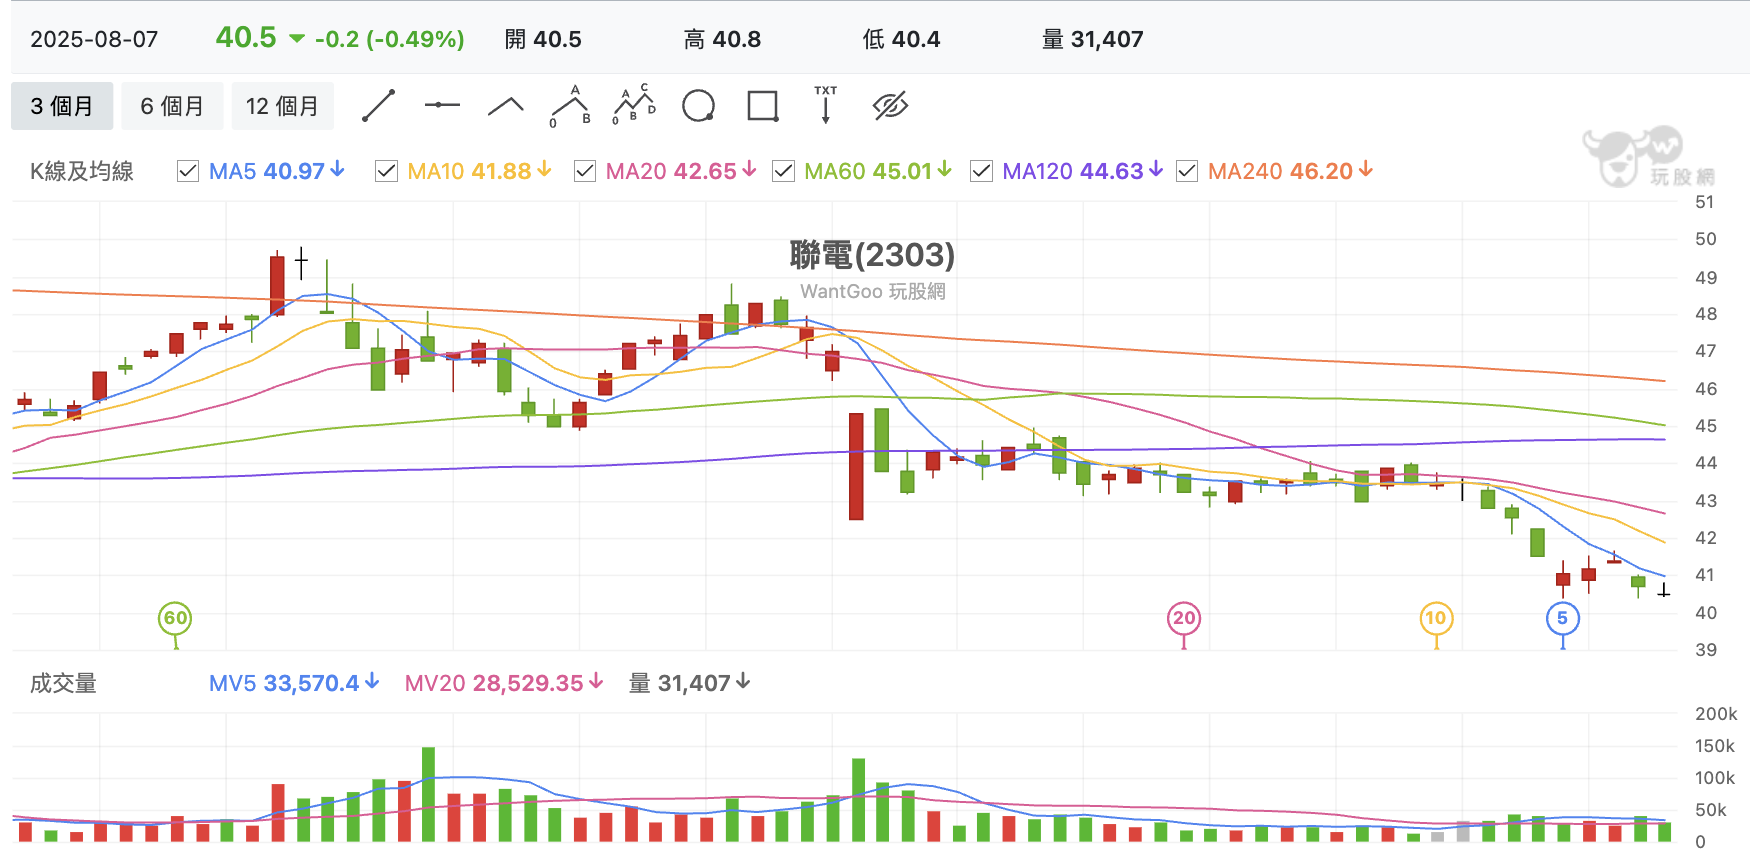The width and height of the screenshot is (1750, 858).
Task: Uncheck the MA5 moving average checkbox
Action: coord(187,171)
